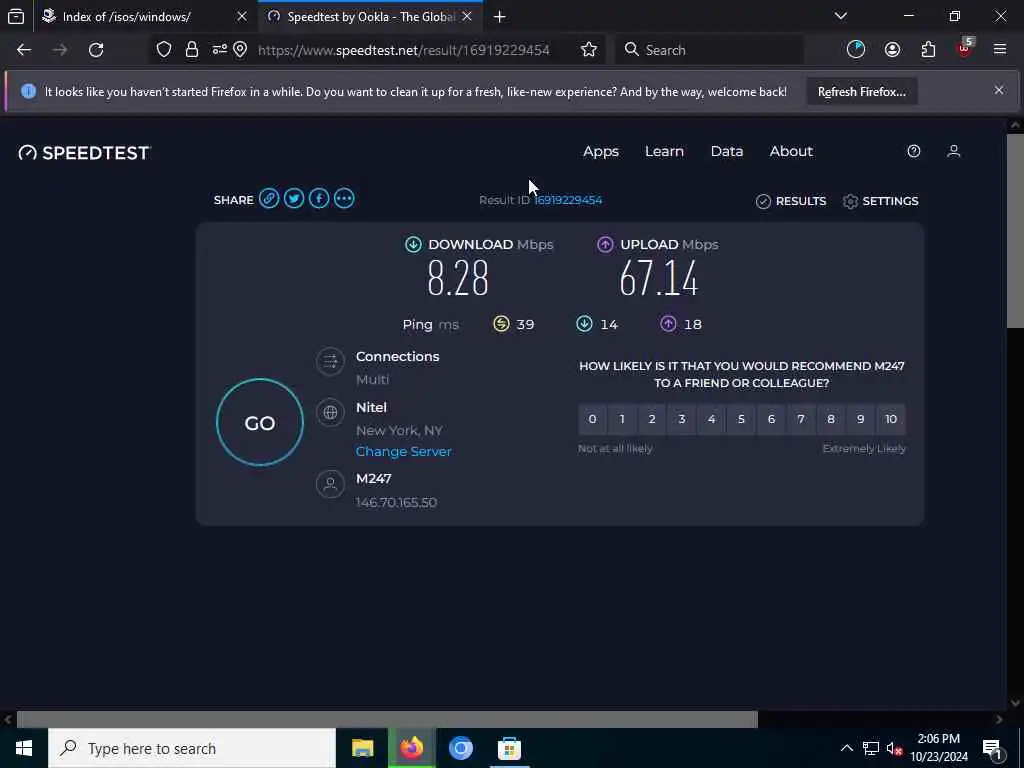Open the Windows Start menu
This screenshot has height=768, width=1024.
click(24, 748)
